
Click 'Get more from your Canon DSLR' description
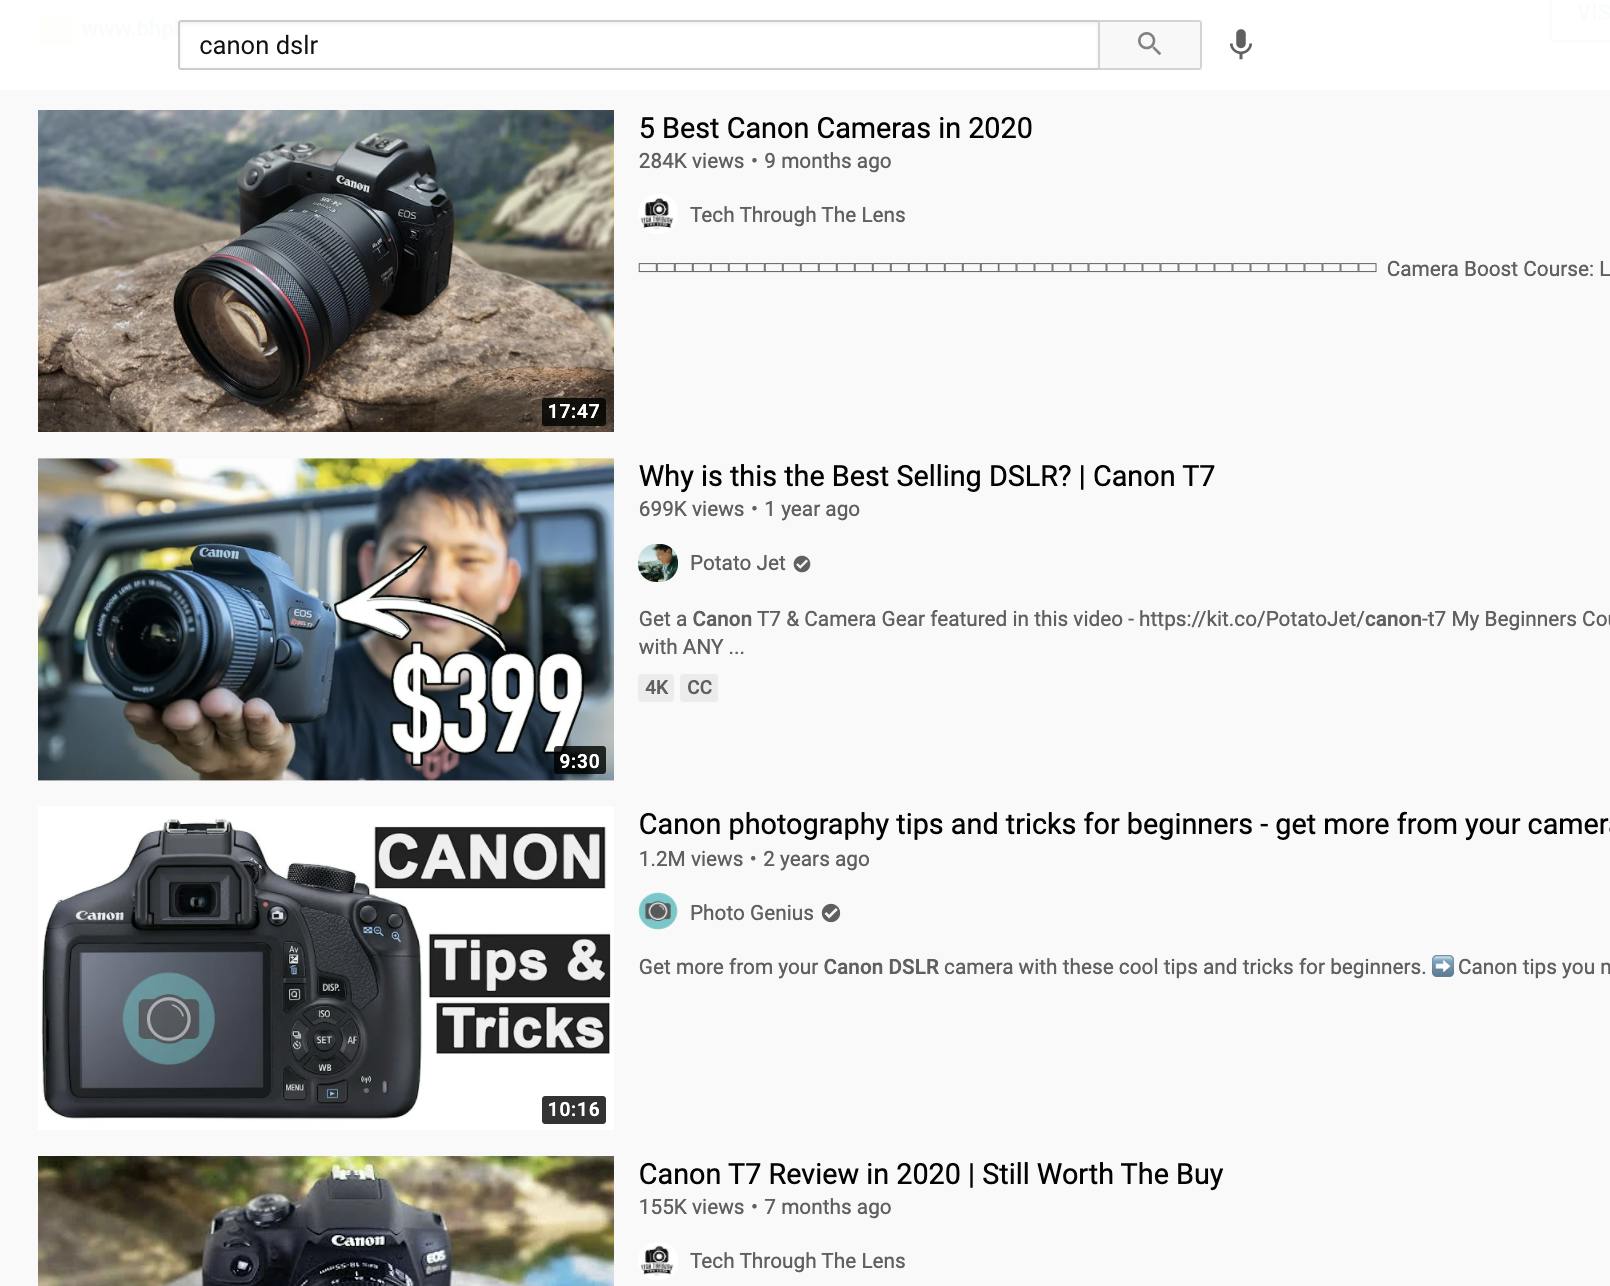tap(1124, 967)
